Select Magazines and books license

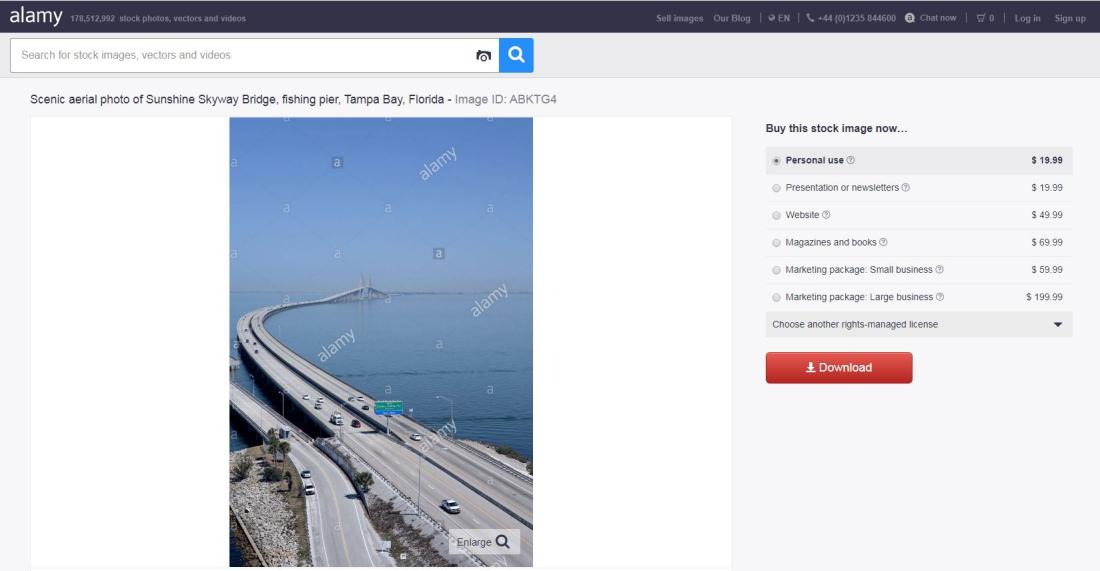(776, 243)
